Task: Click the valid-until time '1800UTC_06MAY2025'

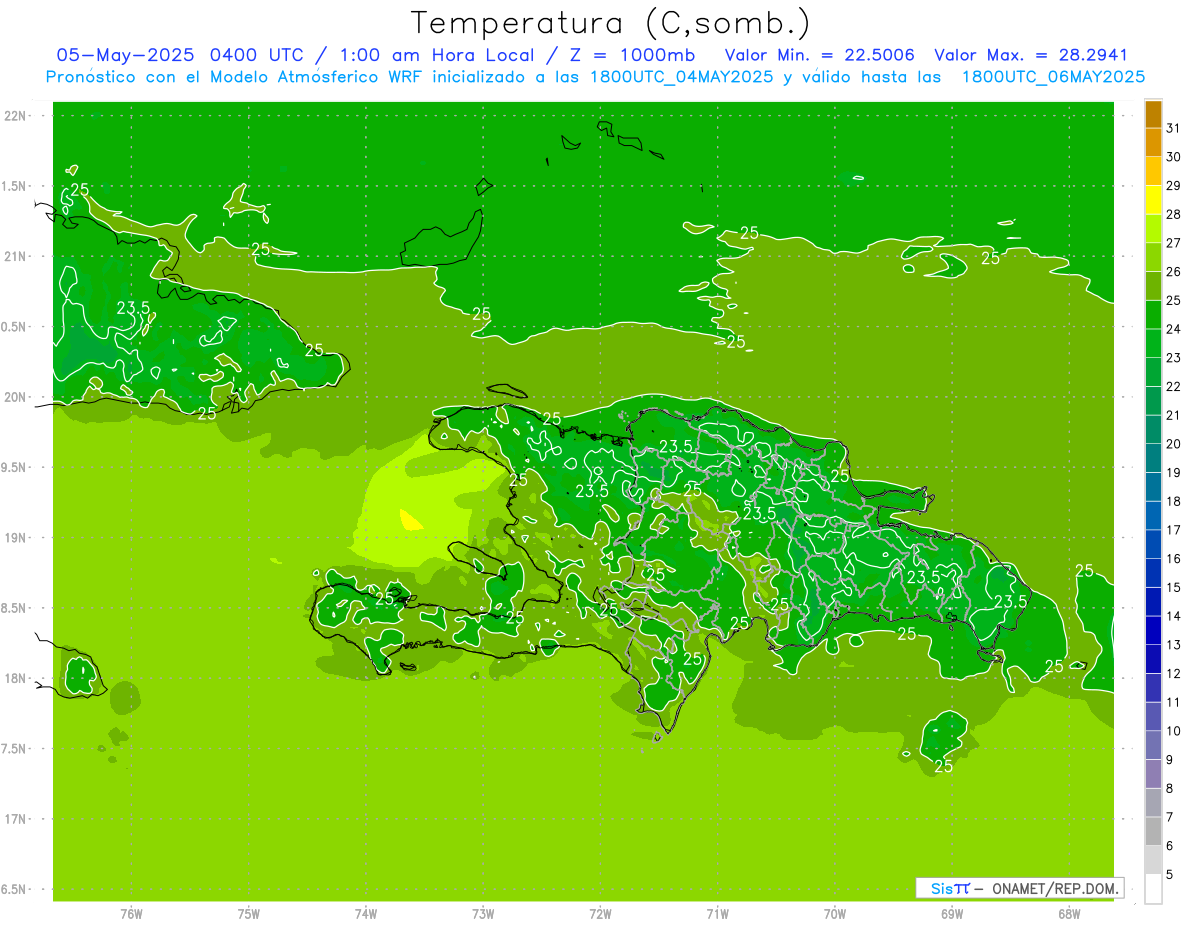Action: [1053, 77]
